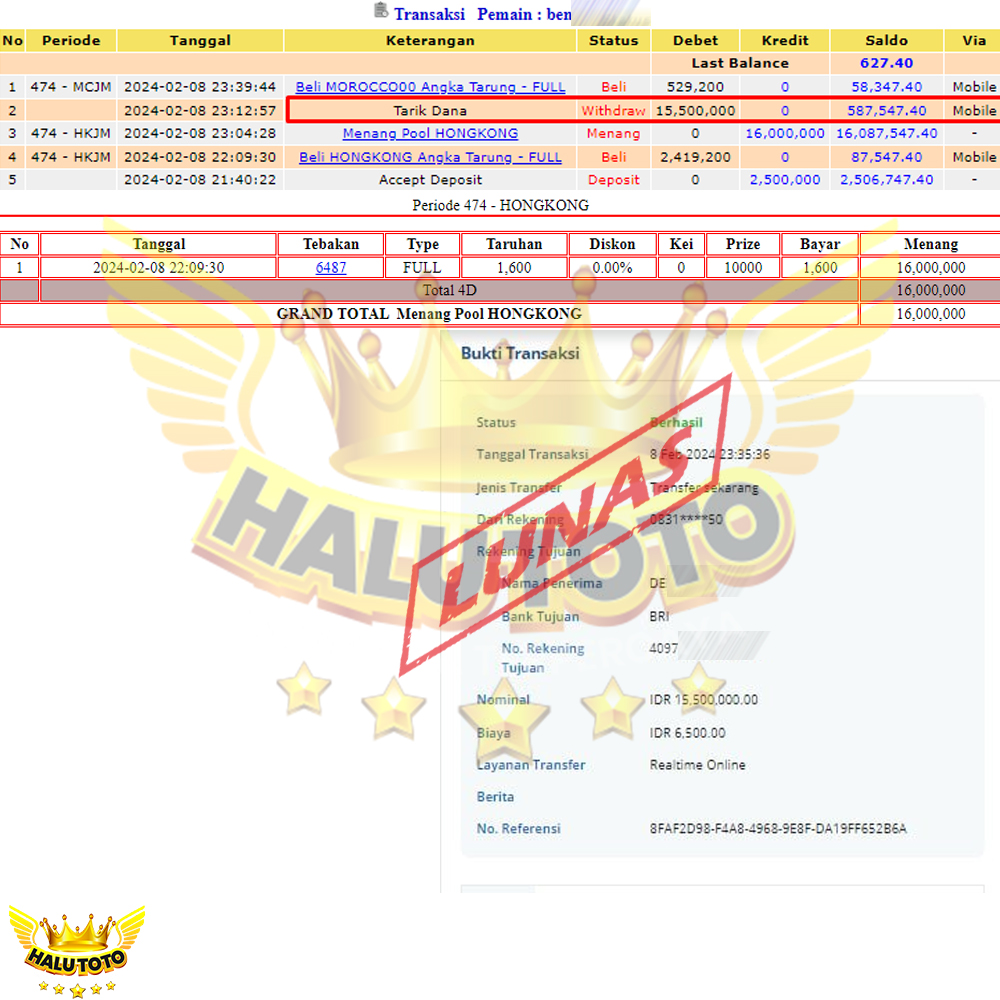Click the row of stars beneath the small HALUTOTO logo
1000x1000 pixels.
(x=77, y=988)
